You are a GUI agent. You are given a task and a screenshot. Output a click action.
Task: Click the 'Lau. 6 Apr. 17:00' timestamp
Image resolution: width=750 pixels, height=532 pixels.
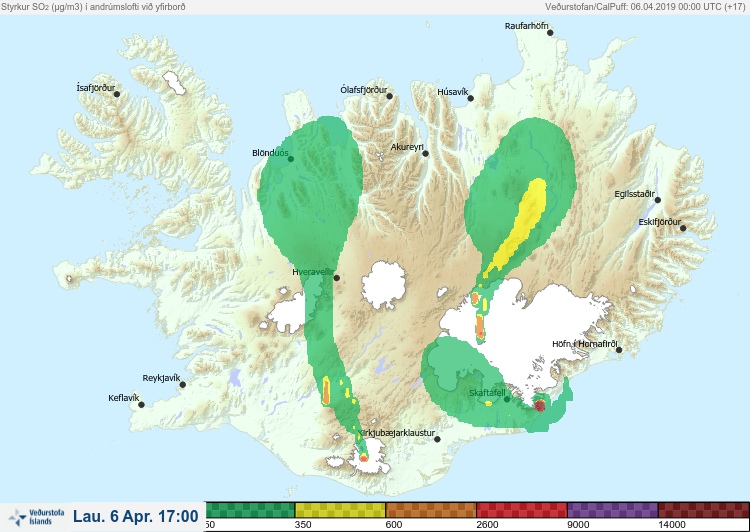click(x=136, y=516)
